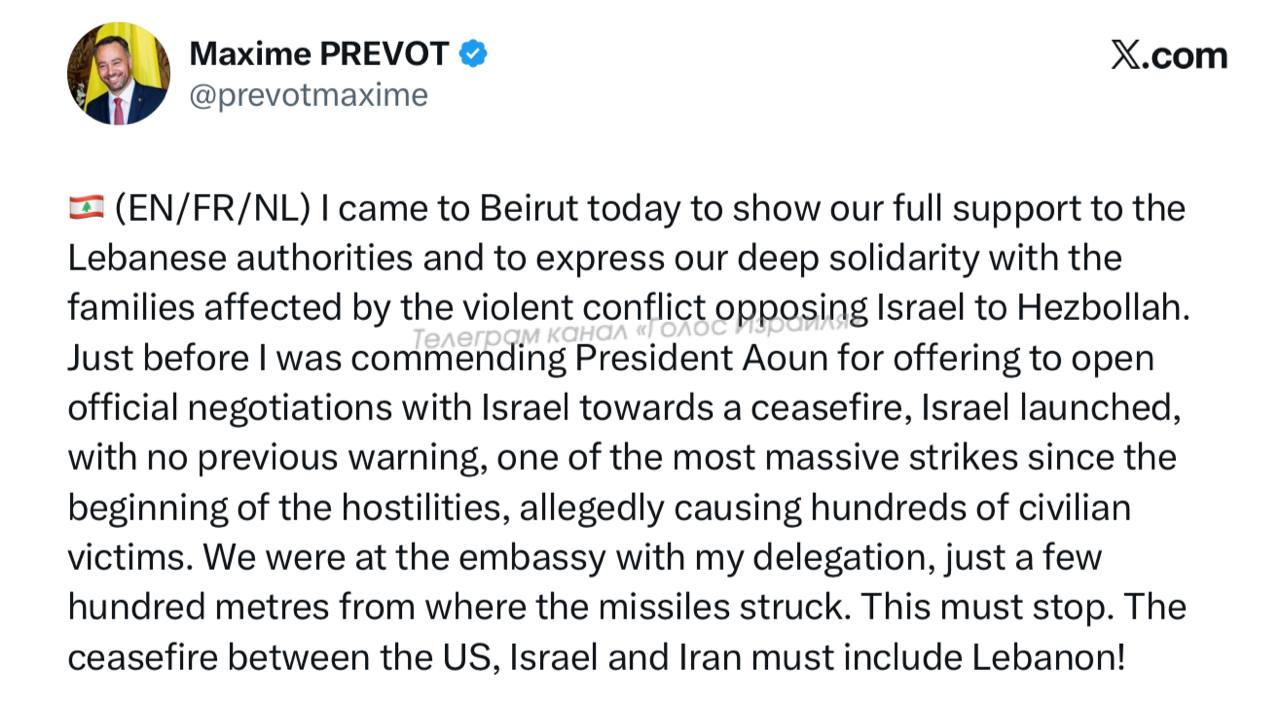
Task: Click the Lebanese flag emoji
Action: point(86,209)
